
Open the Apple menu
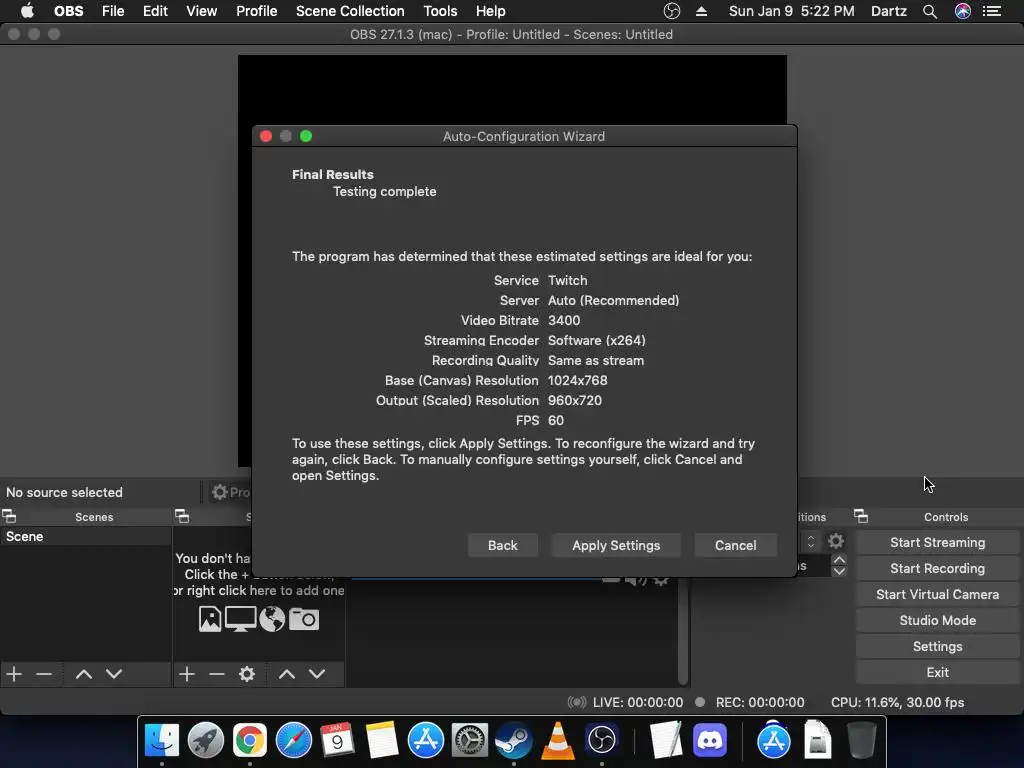(x=27, y=11)
